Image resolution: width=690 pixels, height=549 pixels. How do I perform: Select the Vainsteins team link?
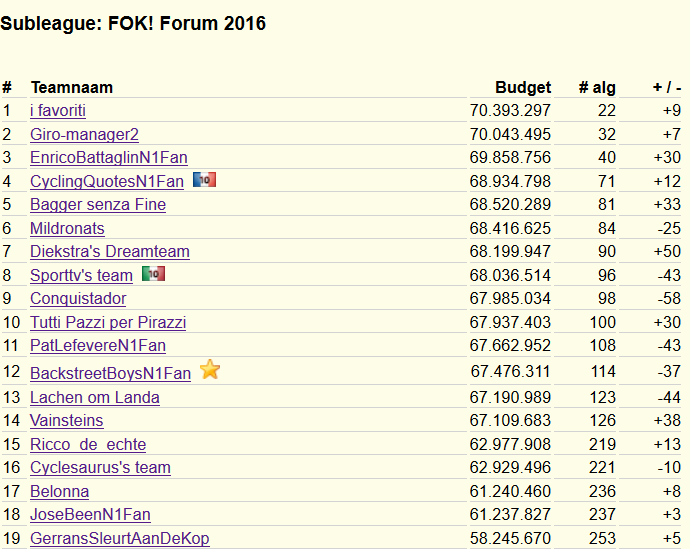[x=66, y=421]
